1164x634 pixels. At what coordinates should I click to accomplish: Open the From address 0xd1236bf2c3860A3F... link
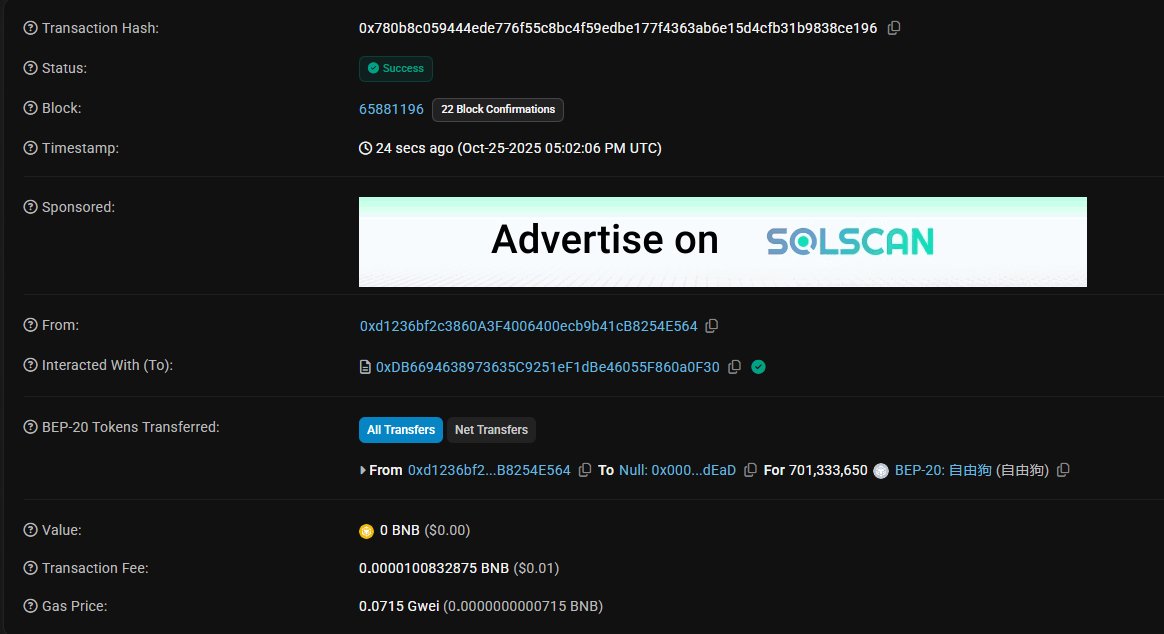click(x=529, y=326)
